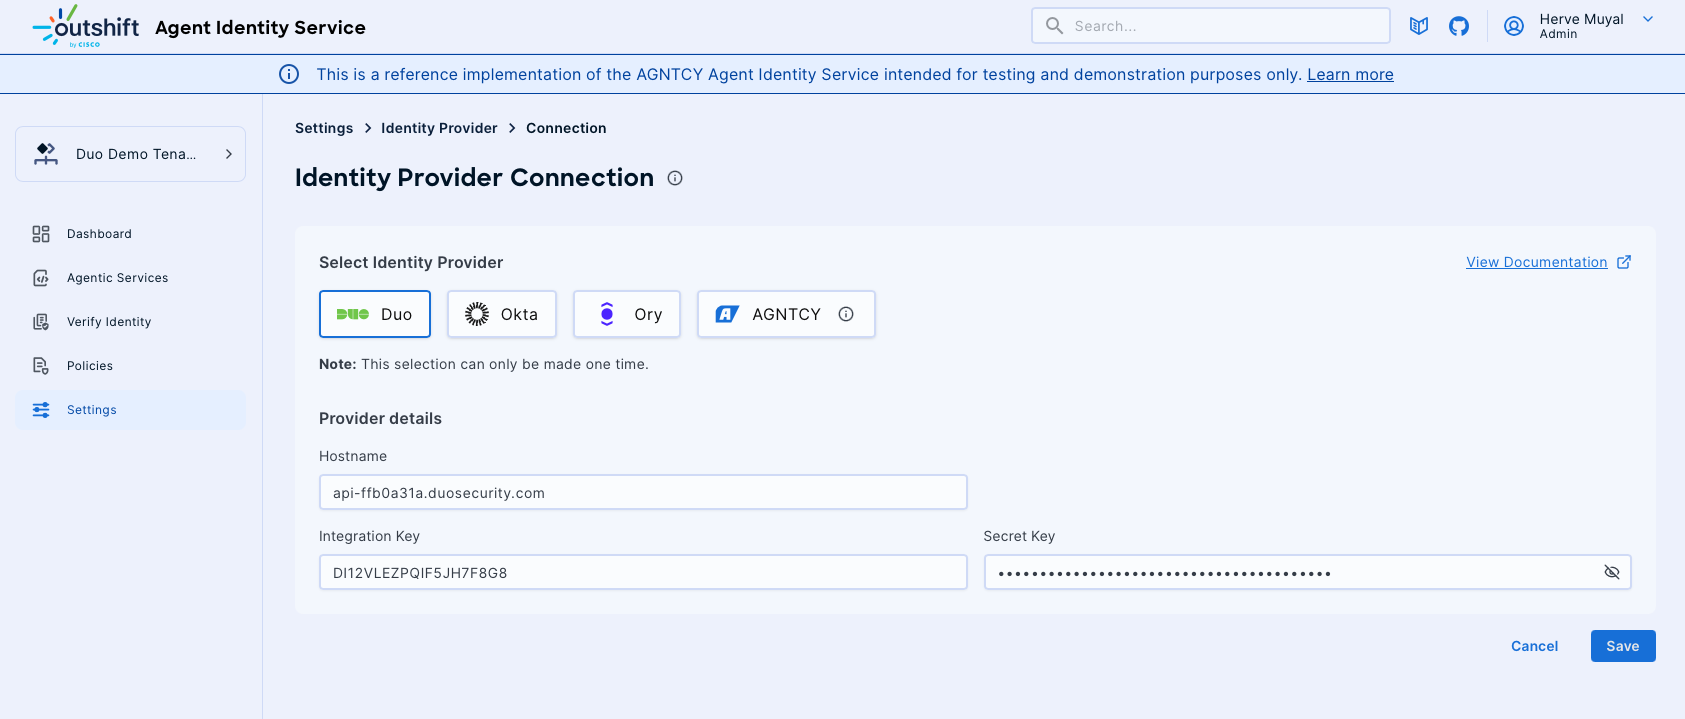Follow the Learn more link in banner
This screenshot has height=719, width=1685.
click(1350, 74)
